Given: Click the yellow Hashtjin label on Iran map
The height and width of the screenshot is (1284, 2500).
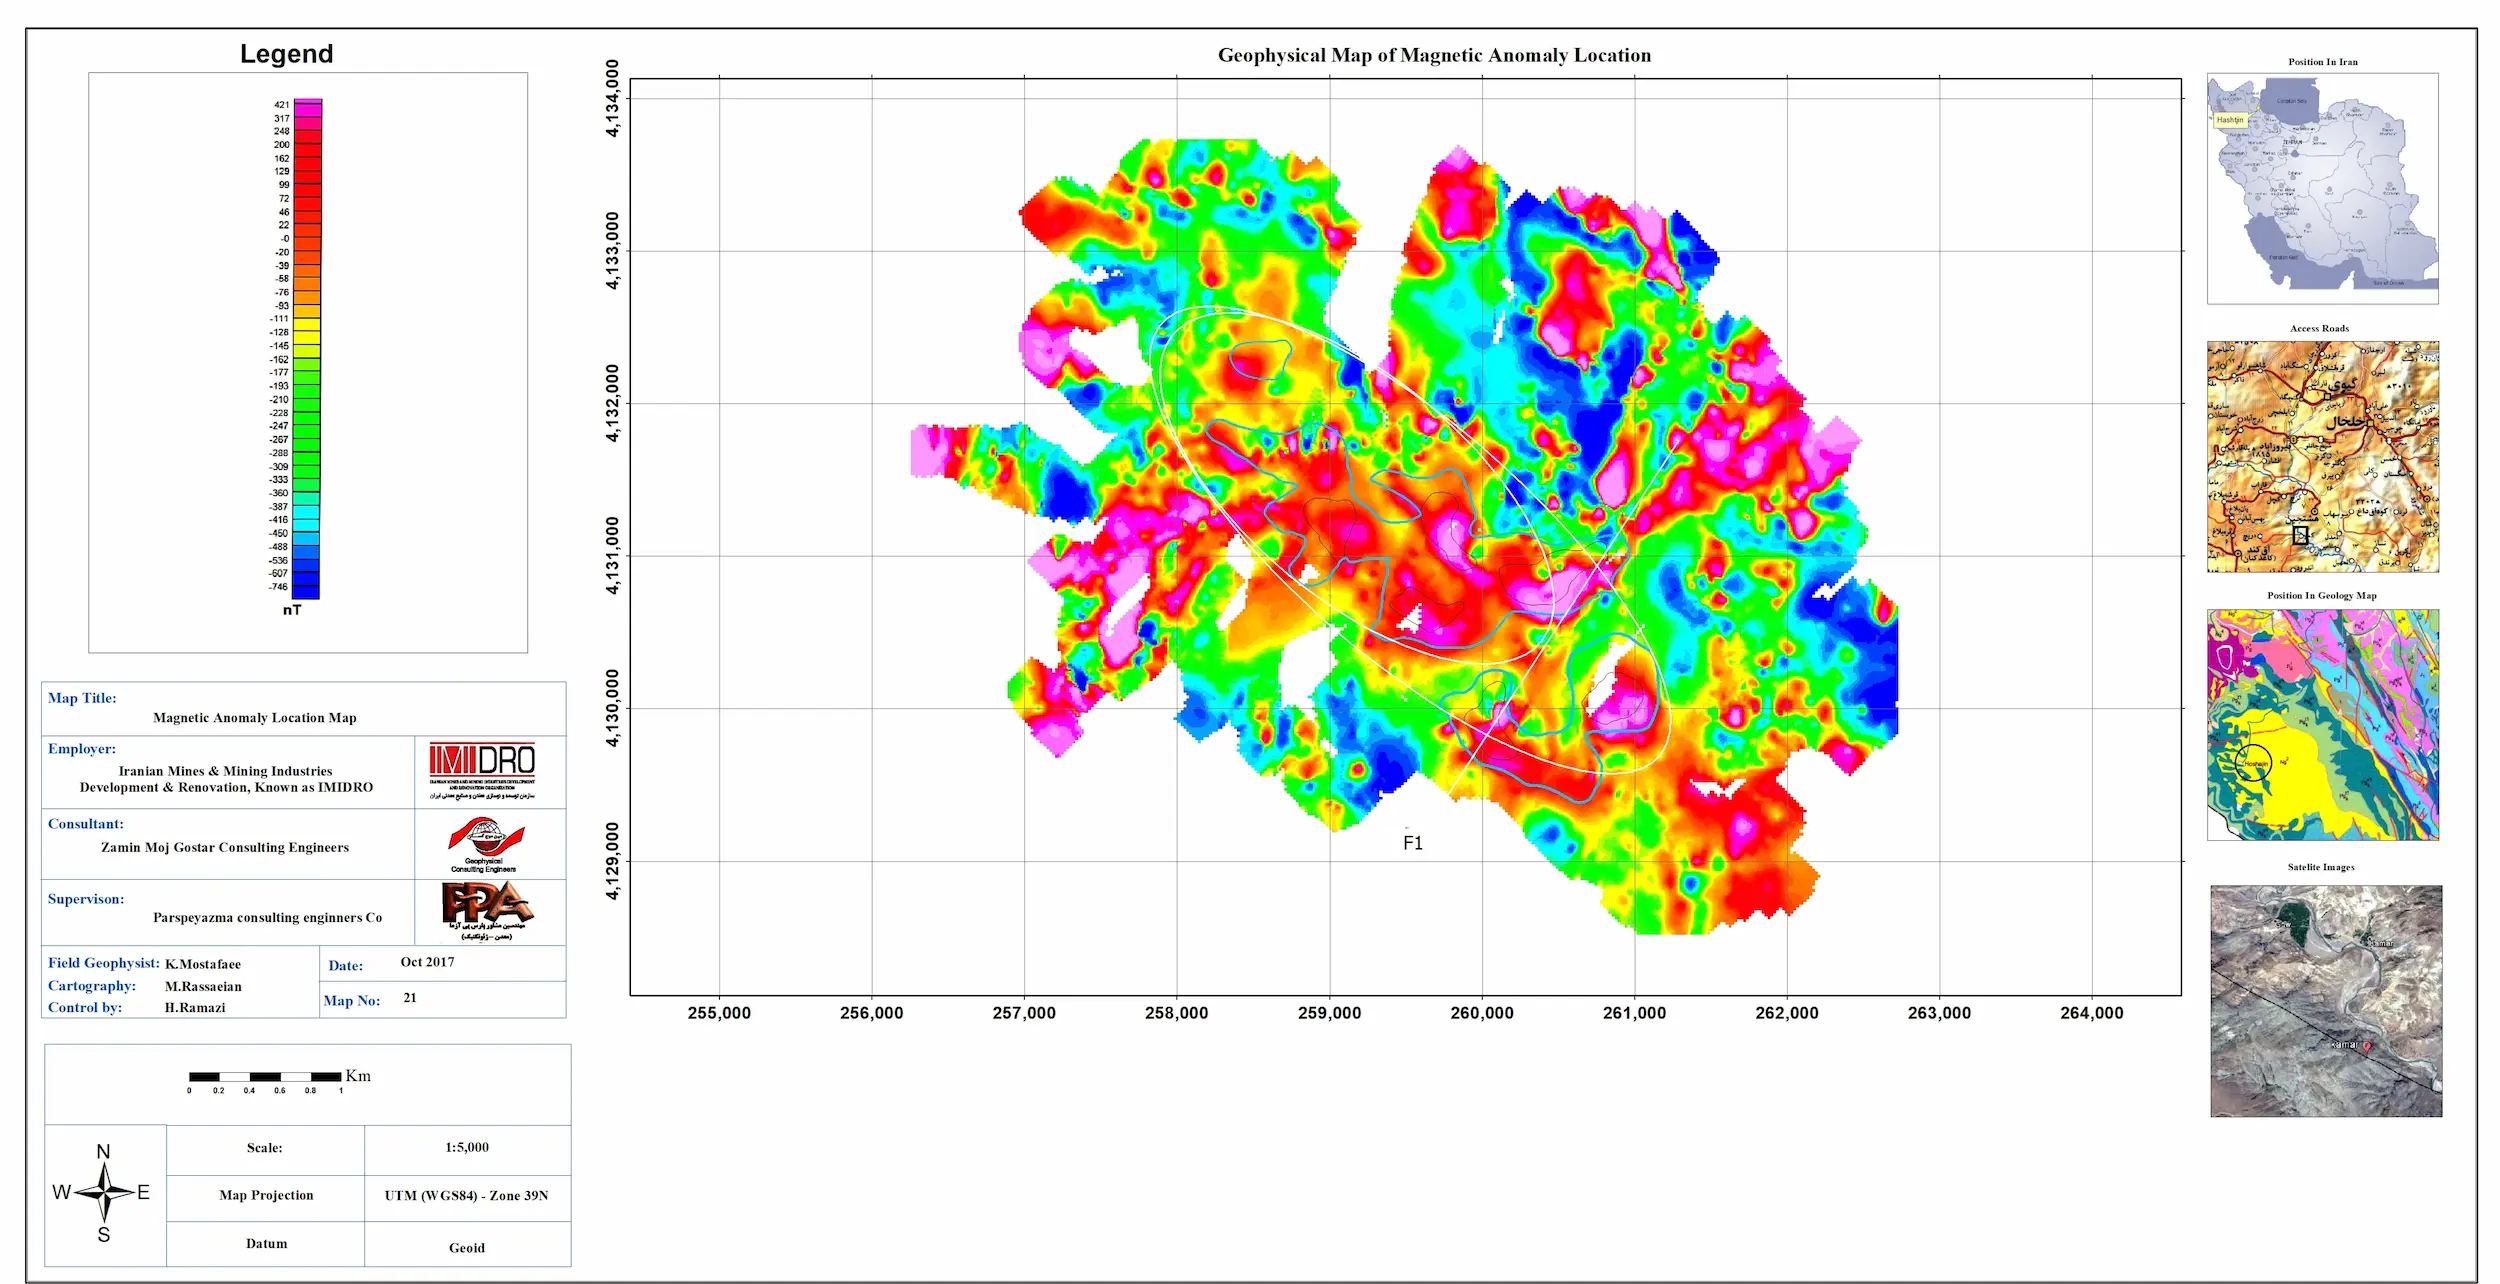Looking at the screenshot, I should 2229,120.
